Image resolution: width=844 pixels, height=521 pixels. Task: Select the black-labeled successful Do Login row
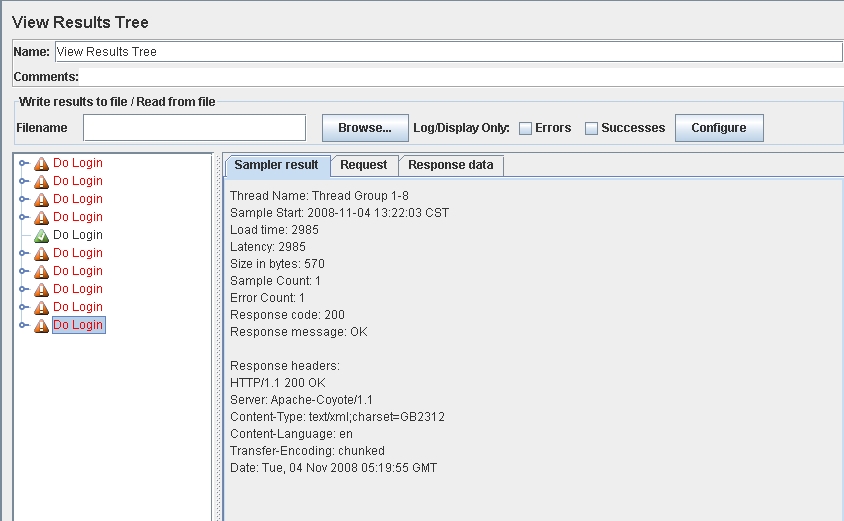pos(78,235)
